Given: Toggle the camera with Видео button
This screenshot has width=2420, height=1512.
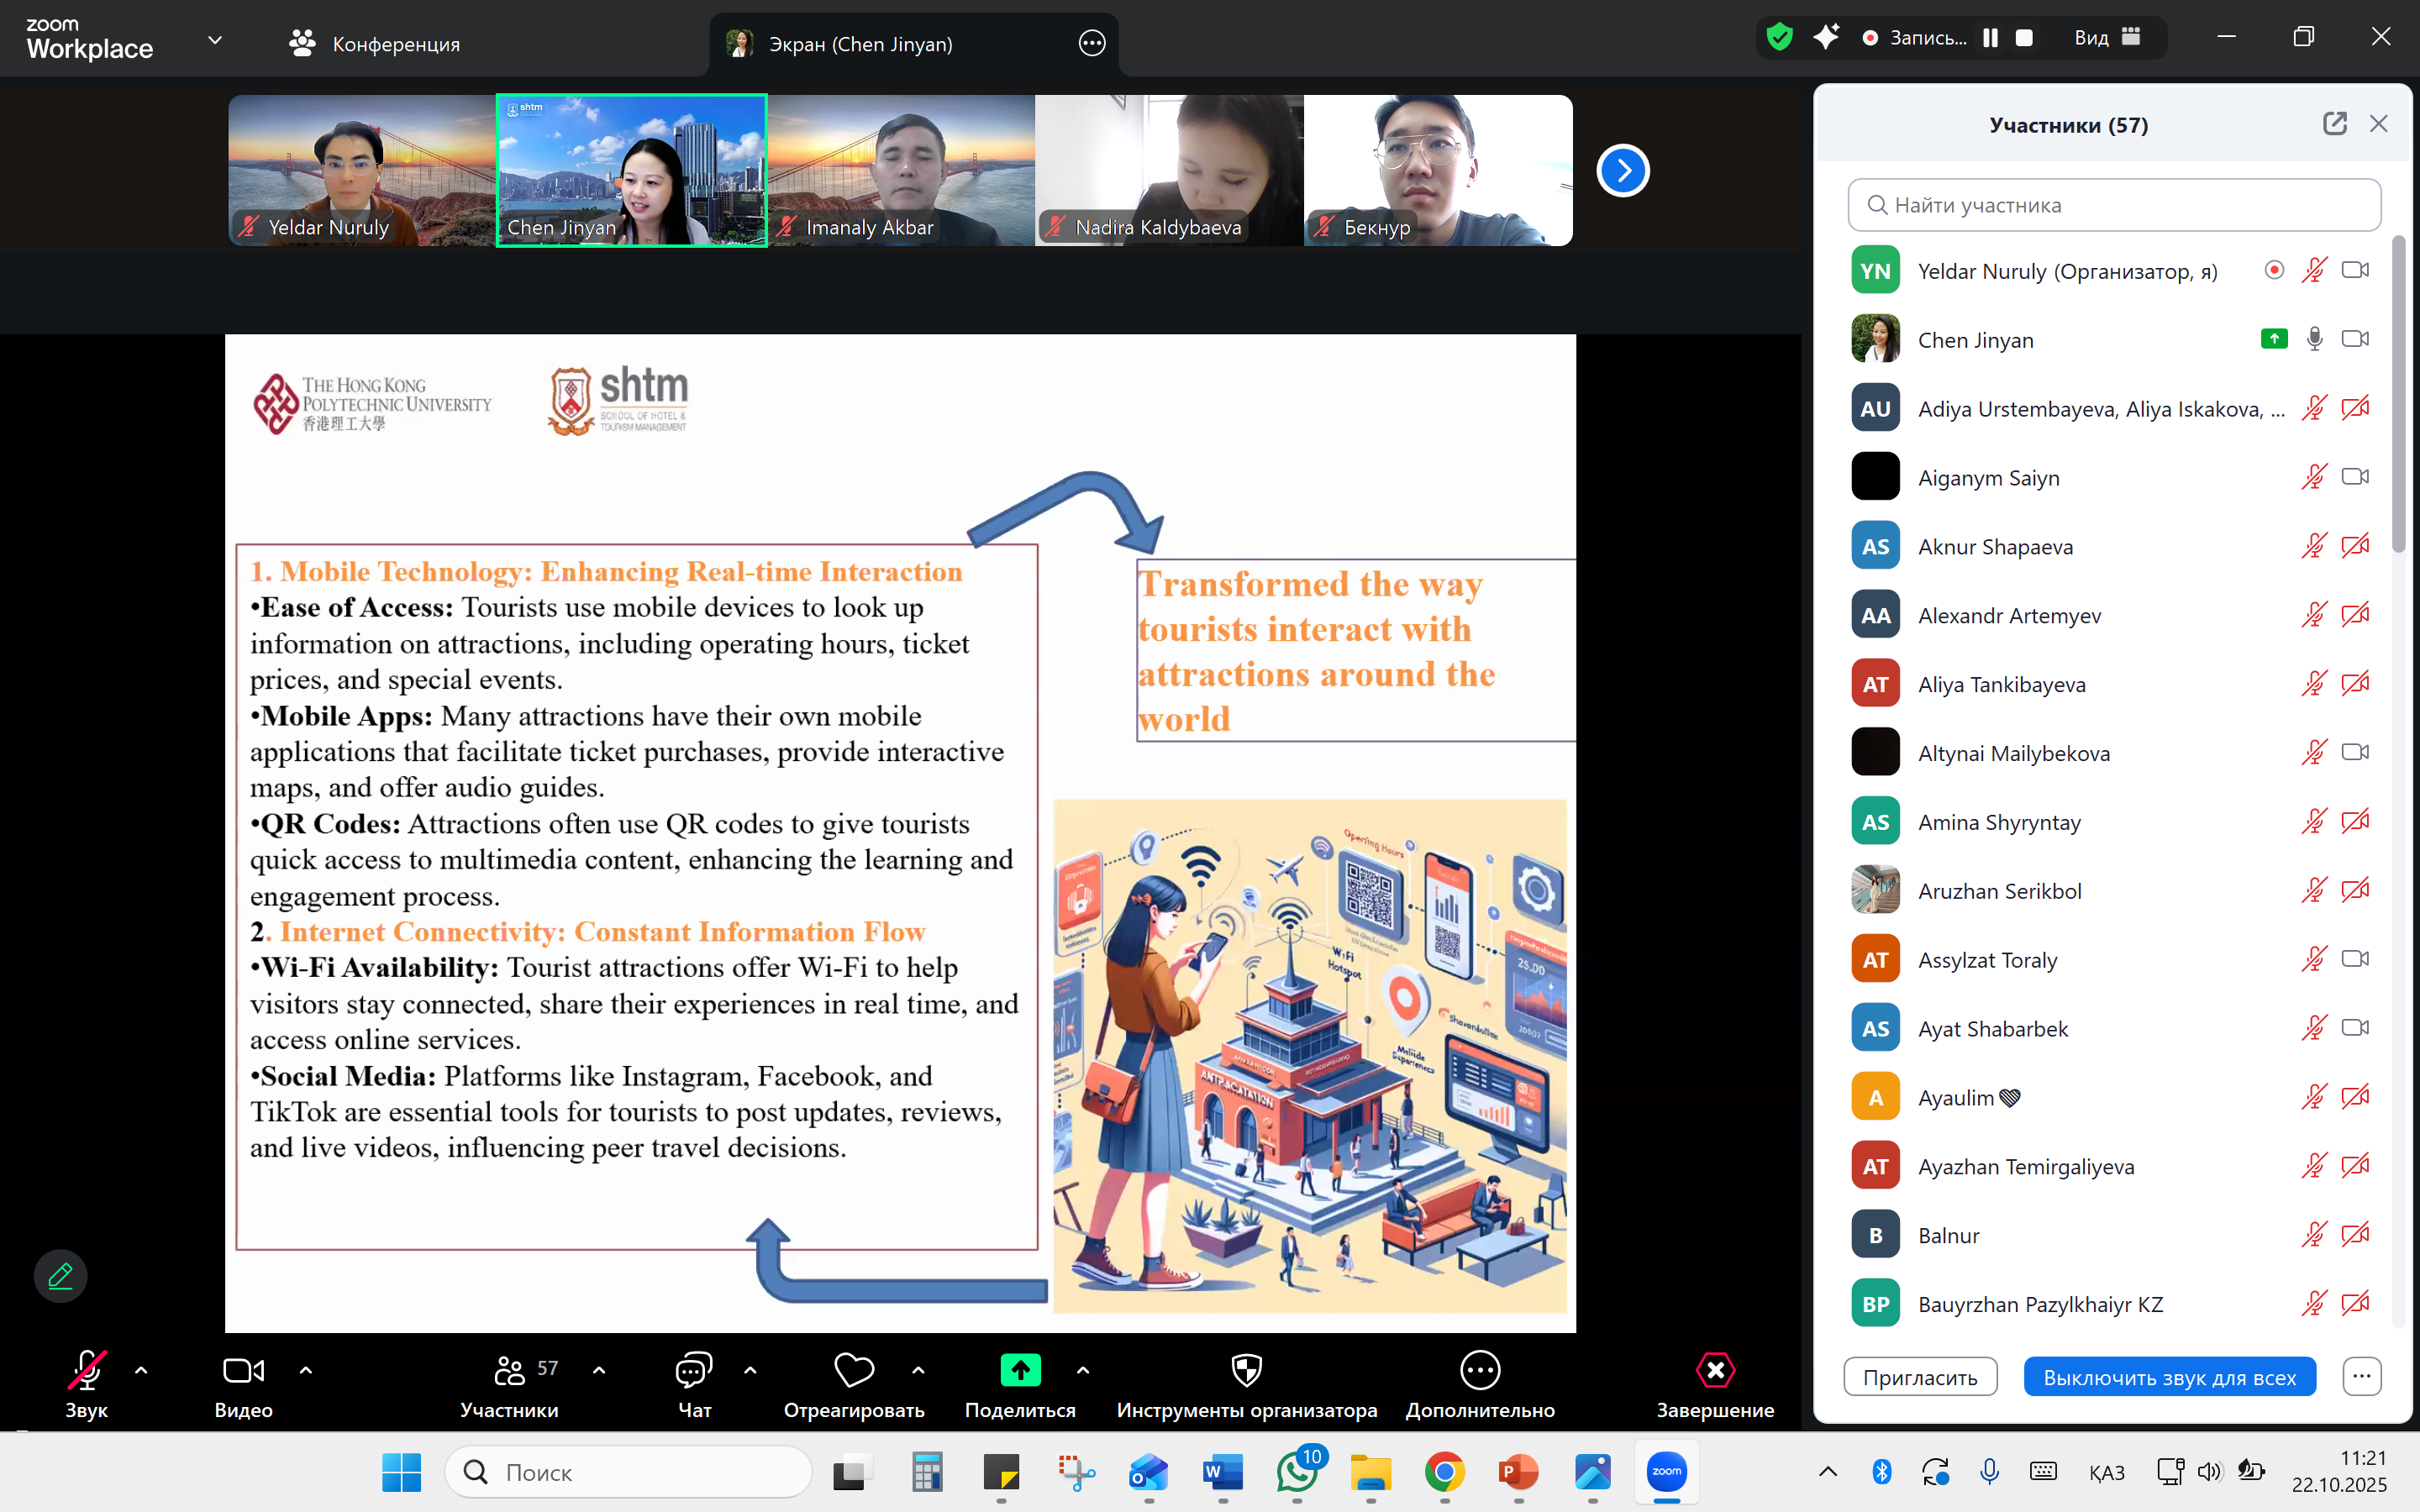Looking at the screenshot, I should click(243, 1371).
